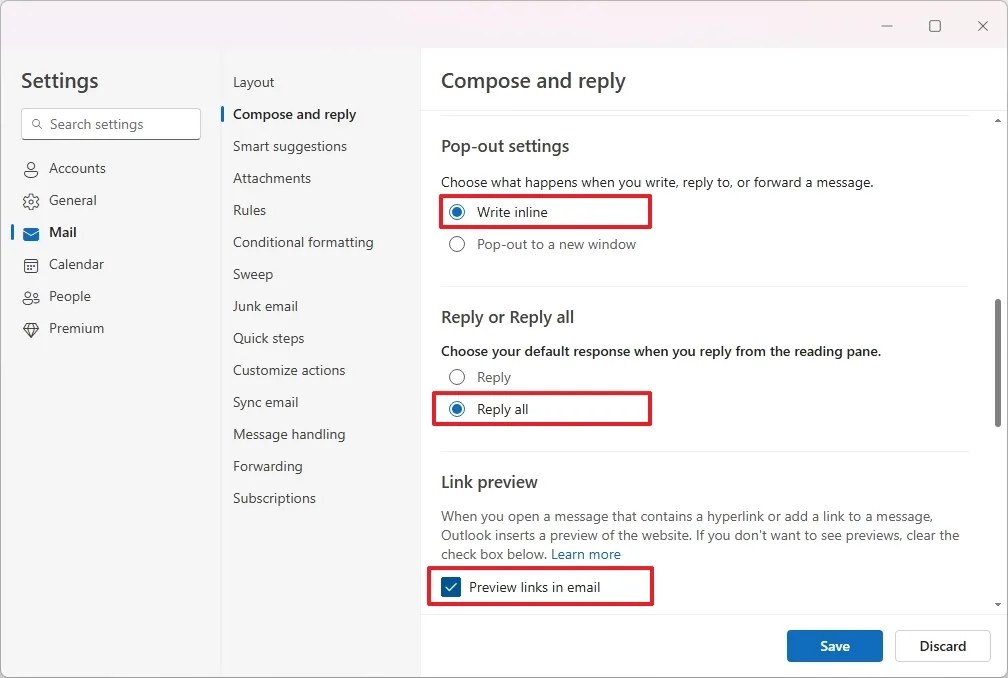Image resolution: width=1008 pixels, height=678 pixels.
Task: Save the compose and reply changes
Action: click(834, 646)
